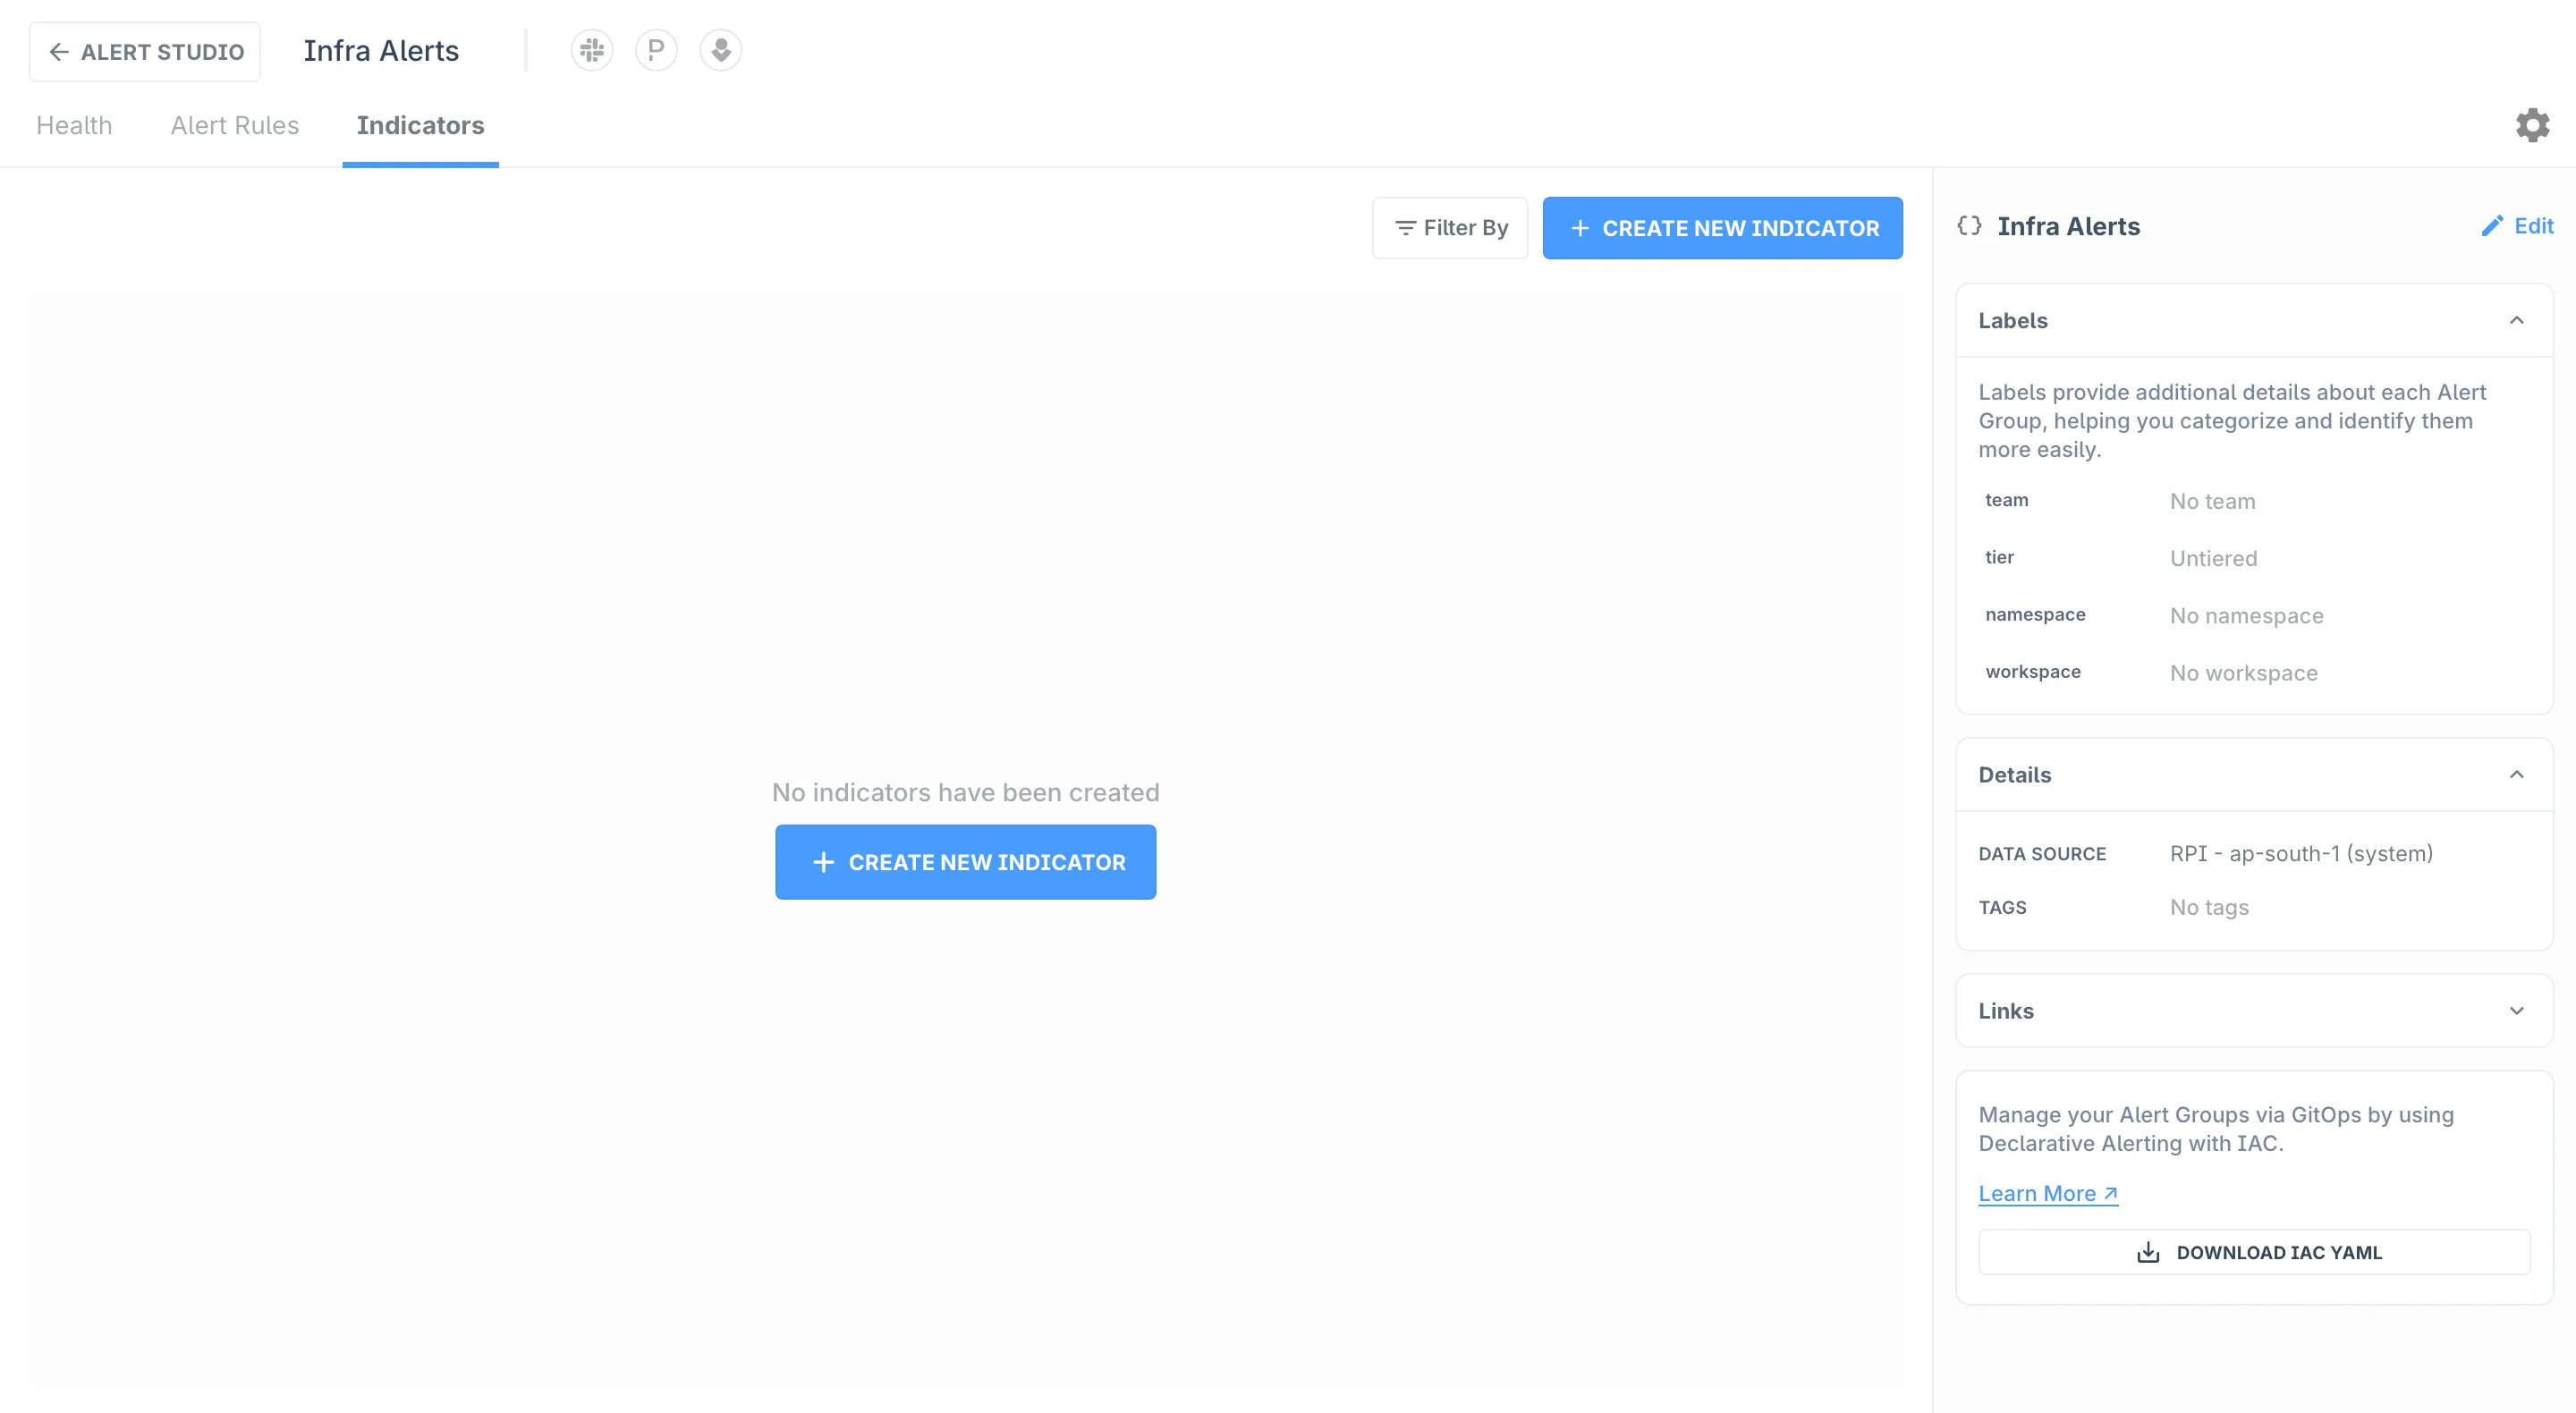The height and width of the screenshot is (1413, 2576).
Task: Click the curly braces icon beside Infra Alerts
Action: pos(1969,226)
